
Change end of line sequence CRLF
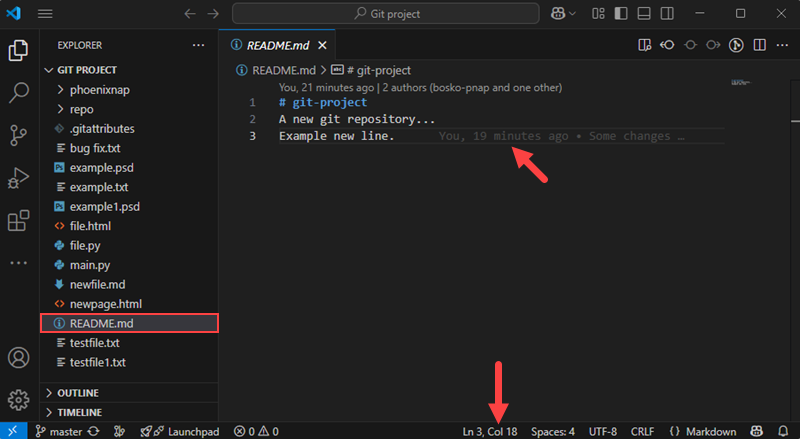(x=642, y=431)
